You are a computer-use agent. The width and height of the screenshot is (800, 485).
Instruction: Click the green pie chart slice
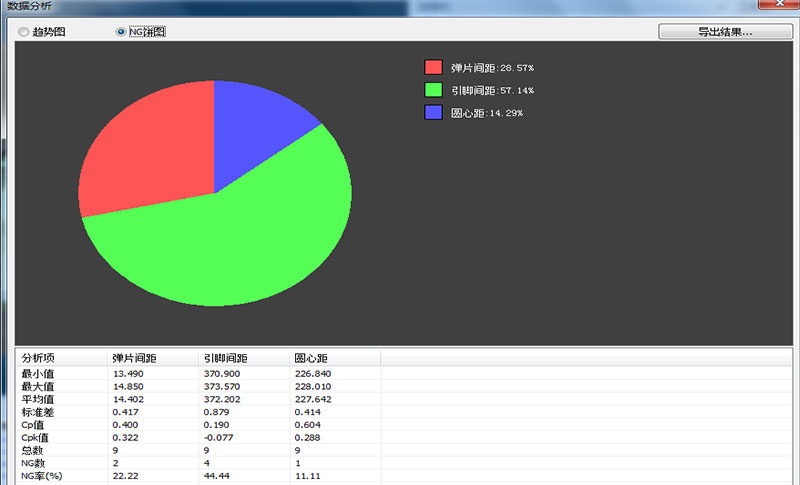coord(230,240)
